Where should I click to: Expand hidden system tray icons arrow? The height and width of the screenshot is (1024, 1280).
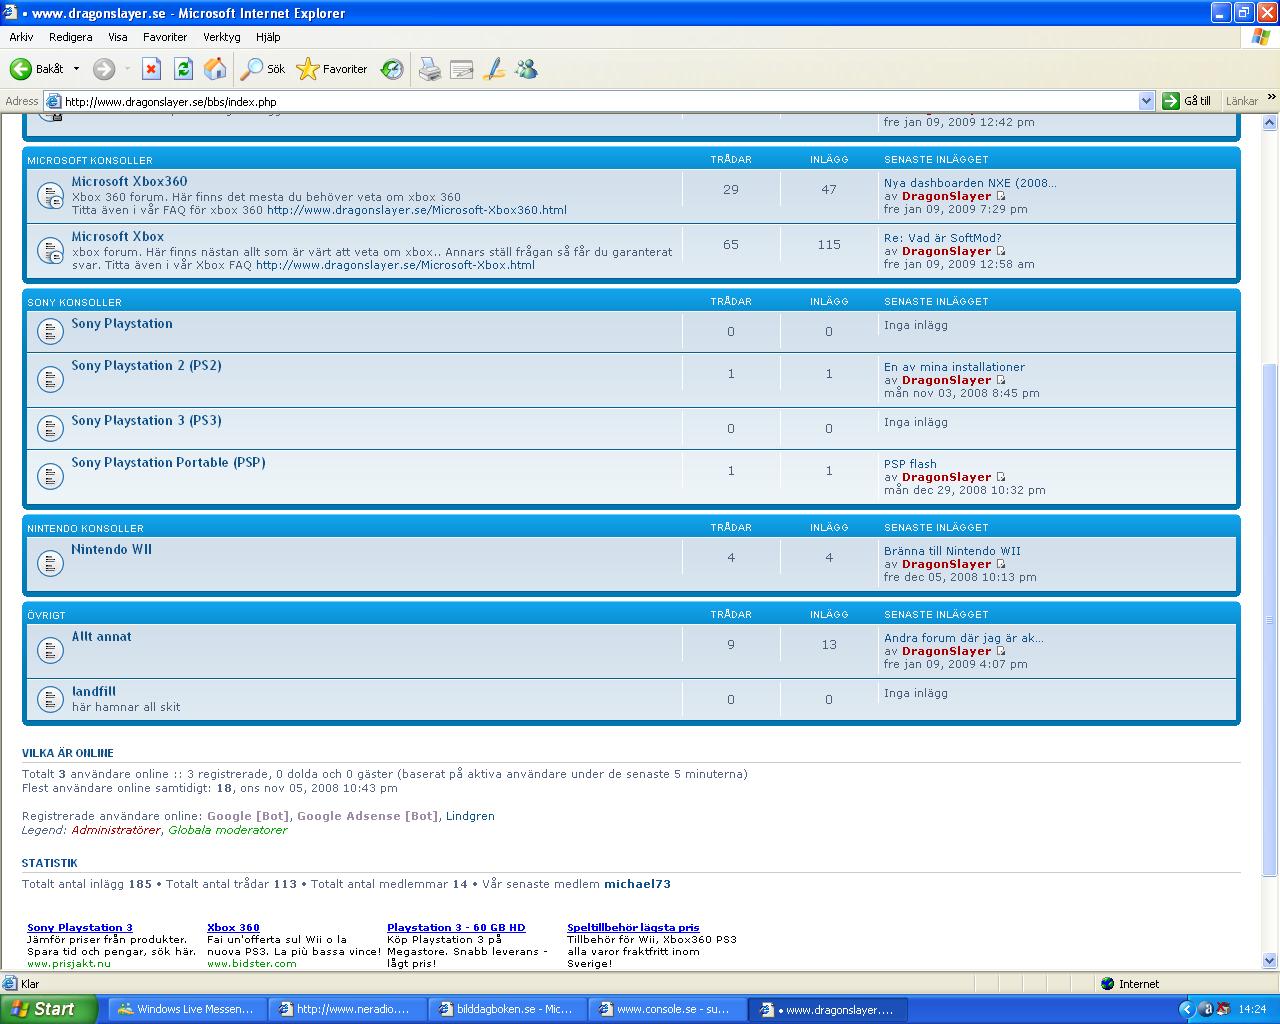click(1187, 1010)
